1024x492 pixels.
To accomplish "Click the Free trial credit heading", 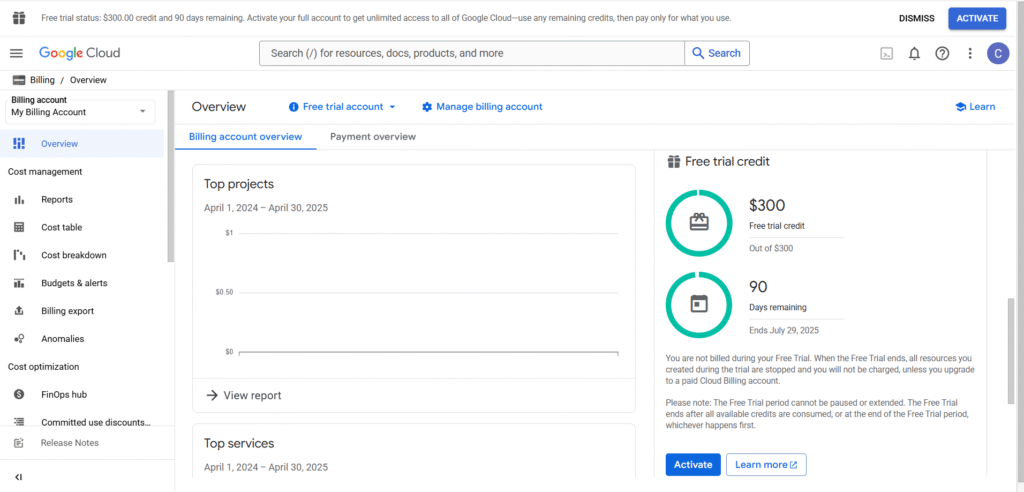I will (727, 161).
